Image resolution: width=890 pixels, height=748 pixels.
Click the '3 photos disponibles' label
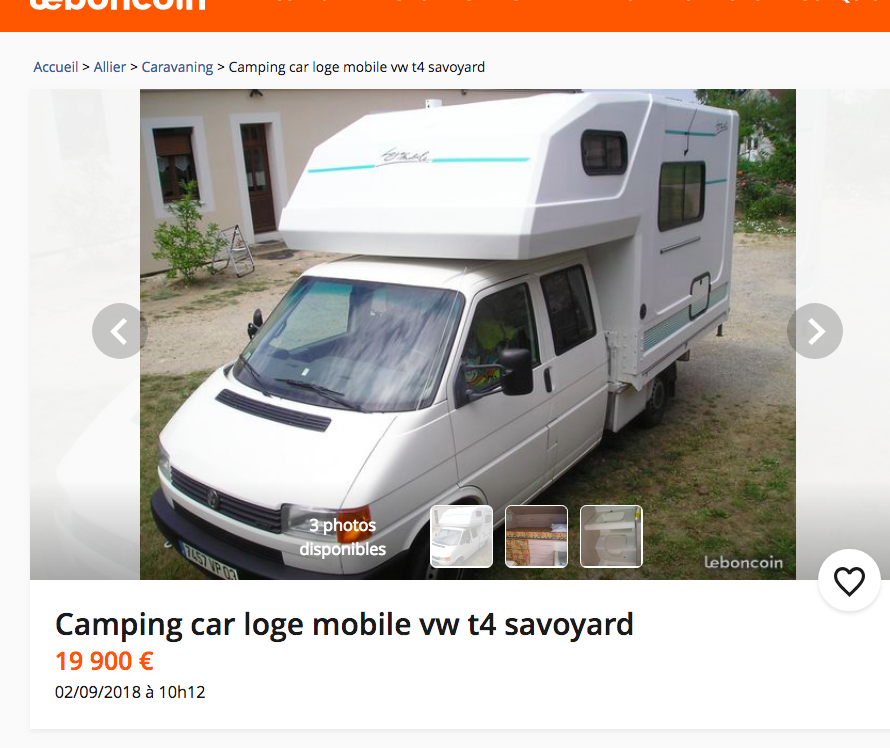(x=342, y=537)
